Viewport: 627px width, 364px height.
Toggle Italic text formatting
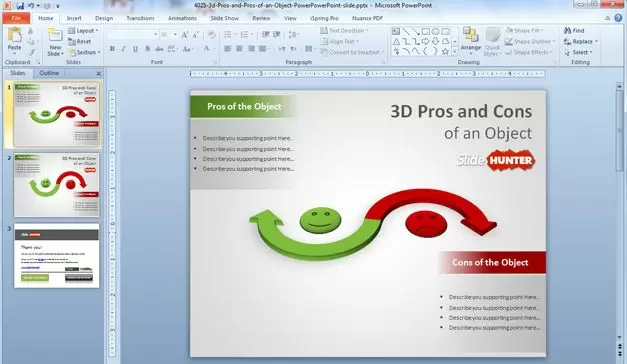[x=124, y=49]
